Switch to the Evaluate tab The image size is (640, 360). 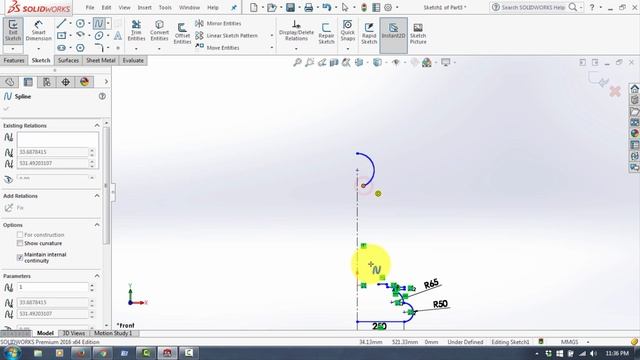[x=133, y=60]
